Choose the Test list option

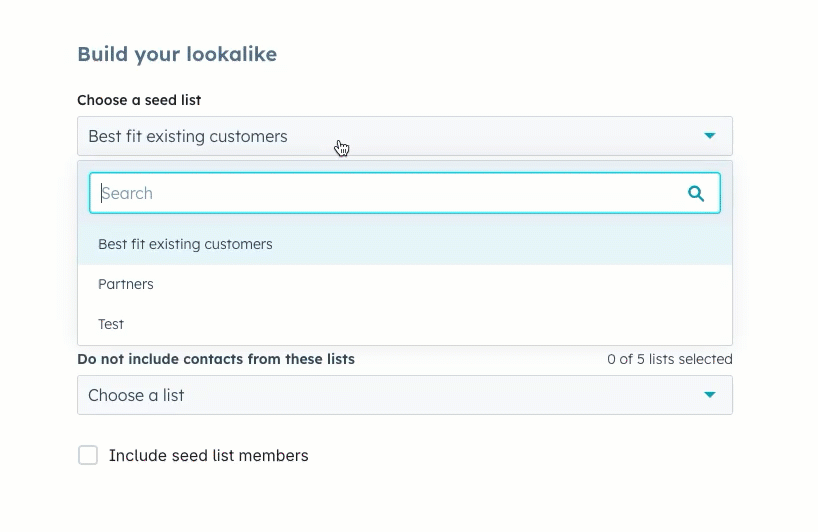(405, 324)
